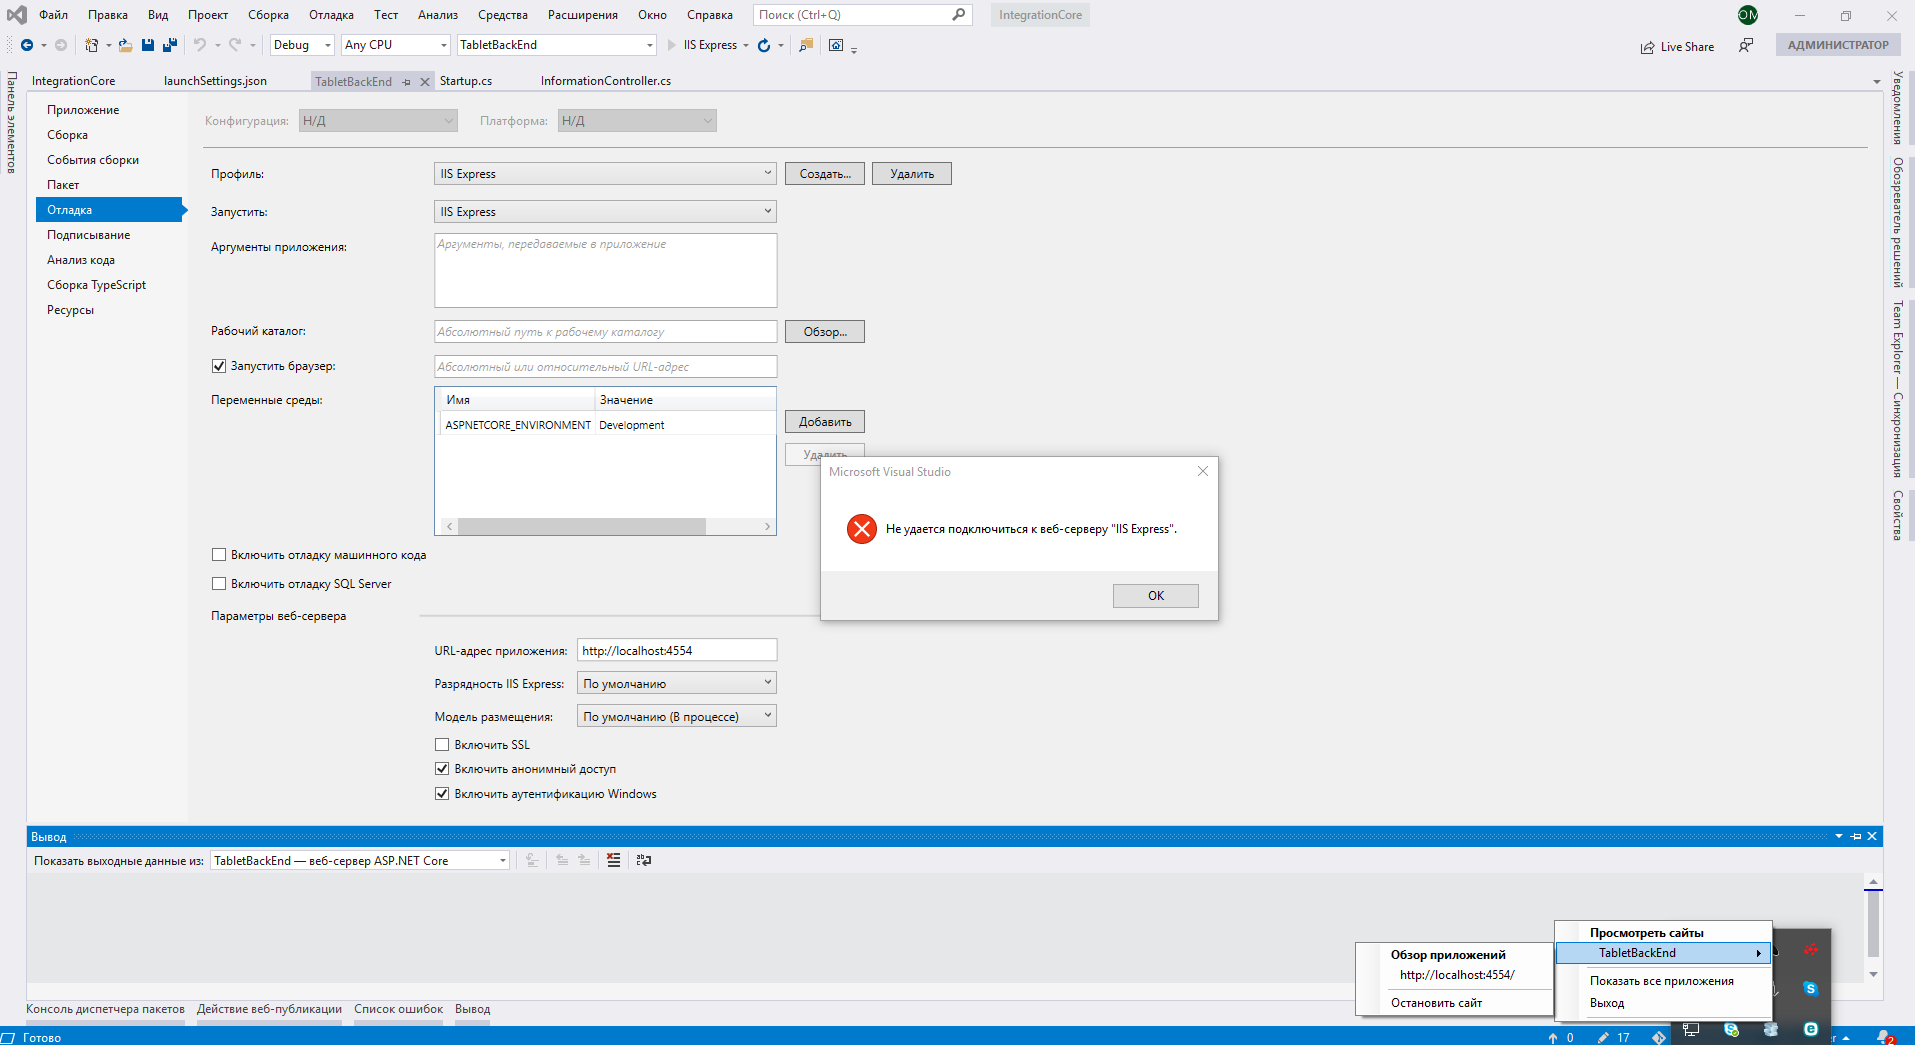Click the green start-debugging play icon

point(672,45)
